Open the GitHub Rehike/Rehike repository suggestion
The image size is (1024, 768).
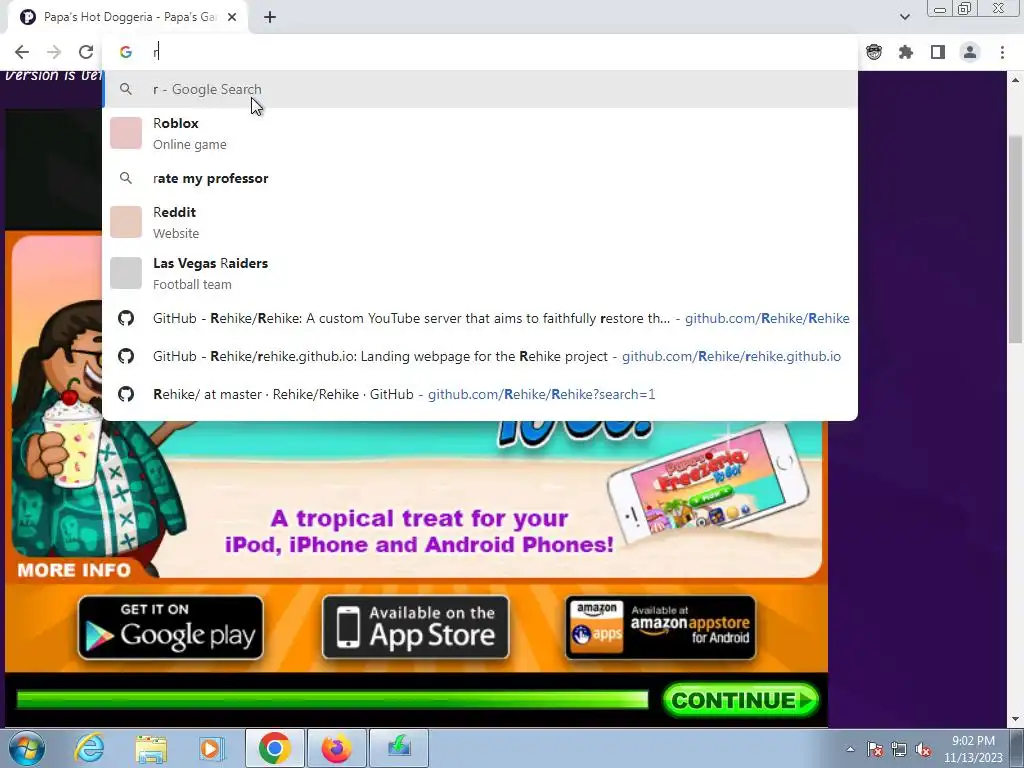(480, 319)
